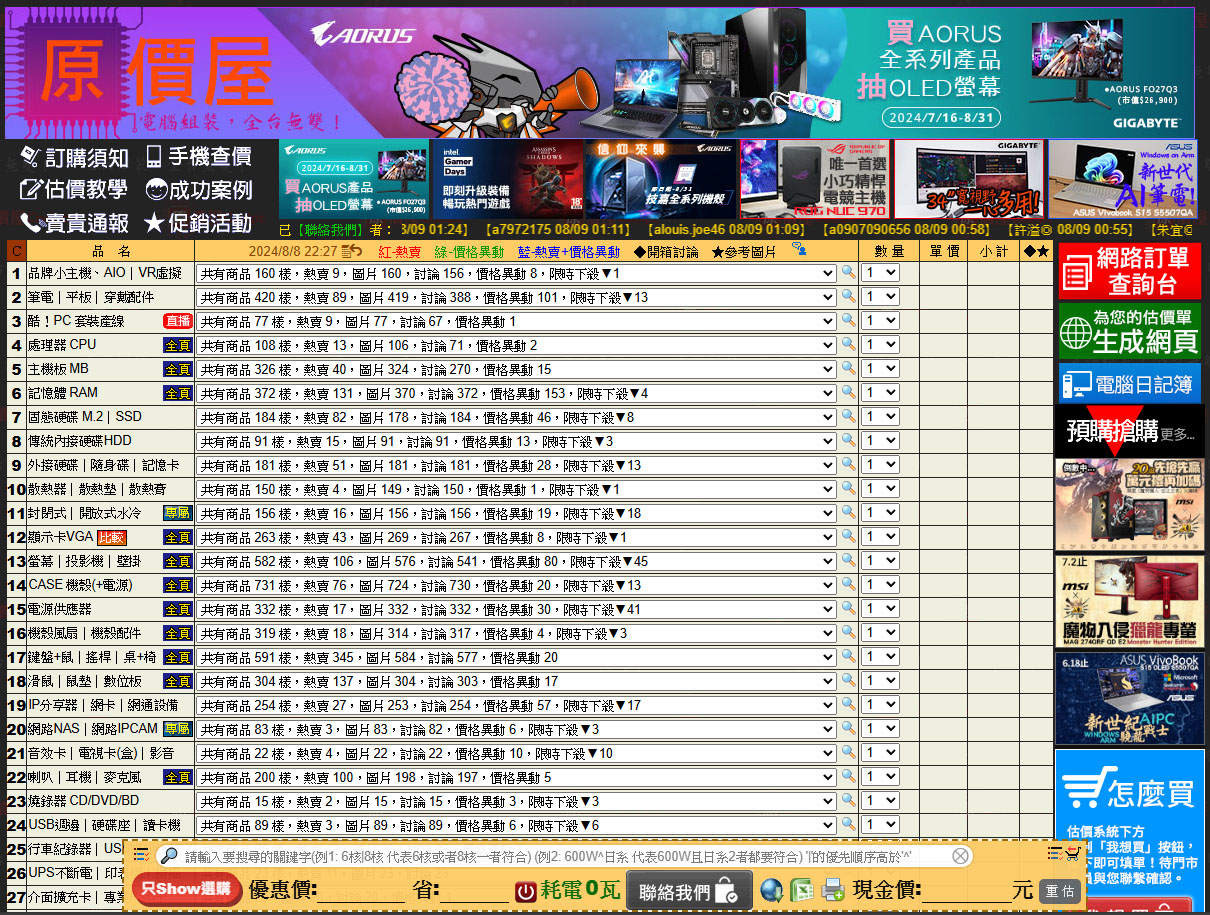Click magnifier icon beside 顯示卡VGA row
Image resolution: width=1210 pixels, height=915 pixels.
click(848, 537)
